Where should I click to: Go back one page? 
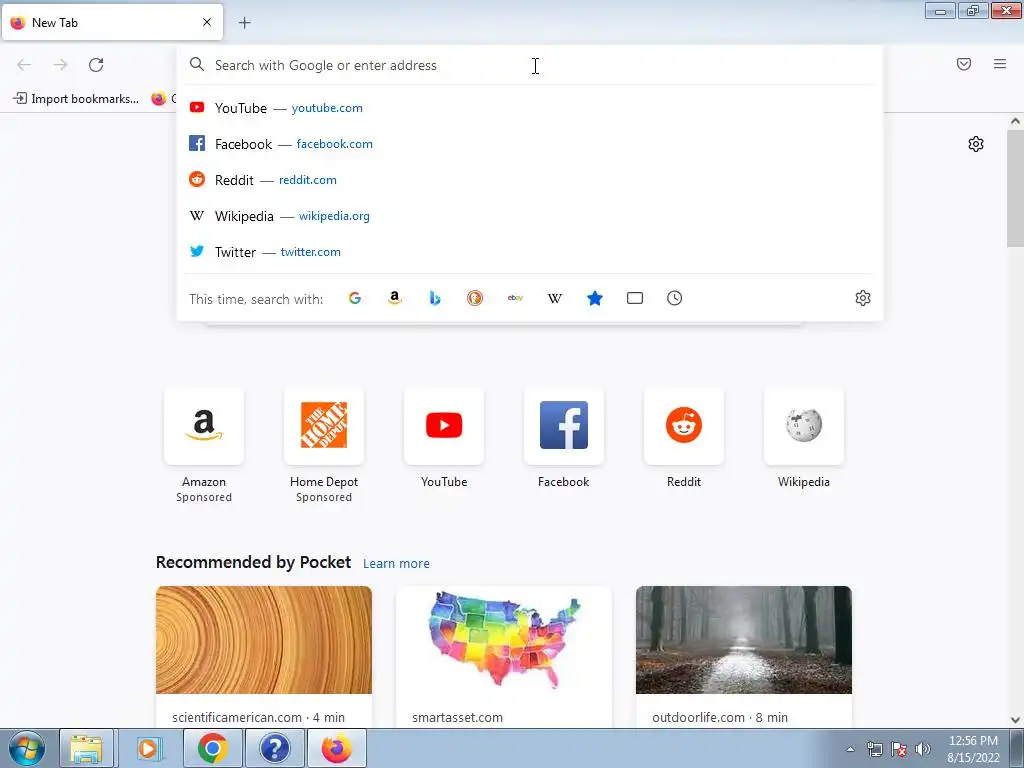tap(24, 65)
